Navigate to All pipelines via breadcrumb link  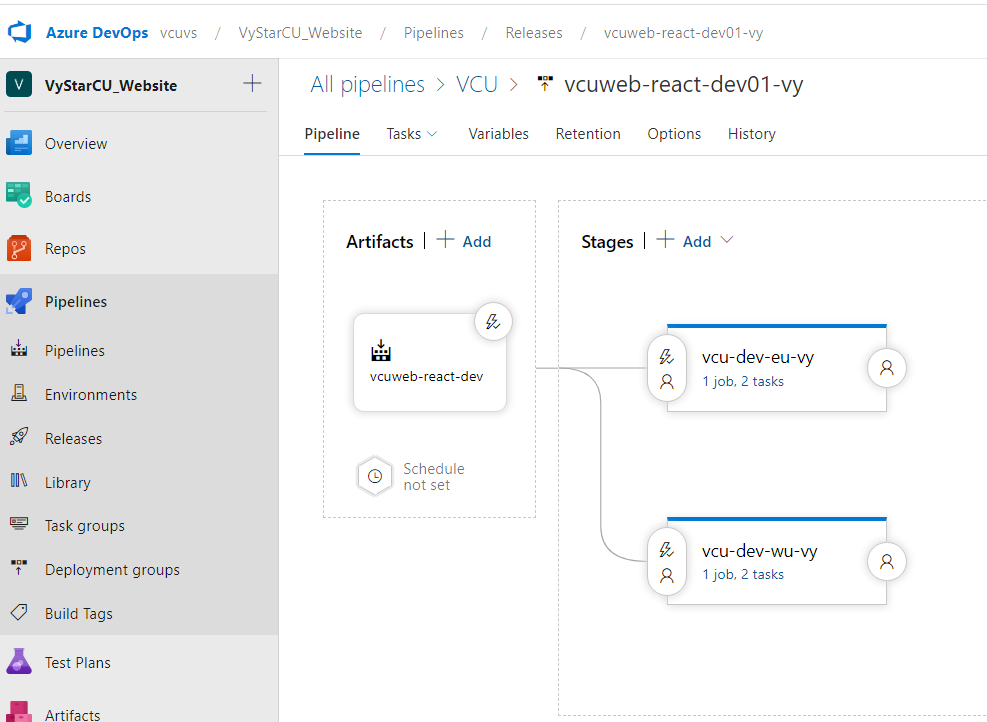367,84
